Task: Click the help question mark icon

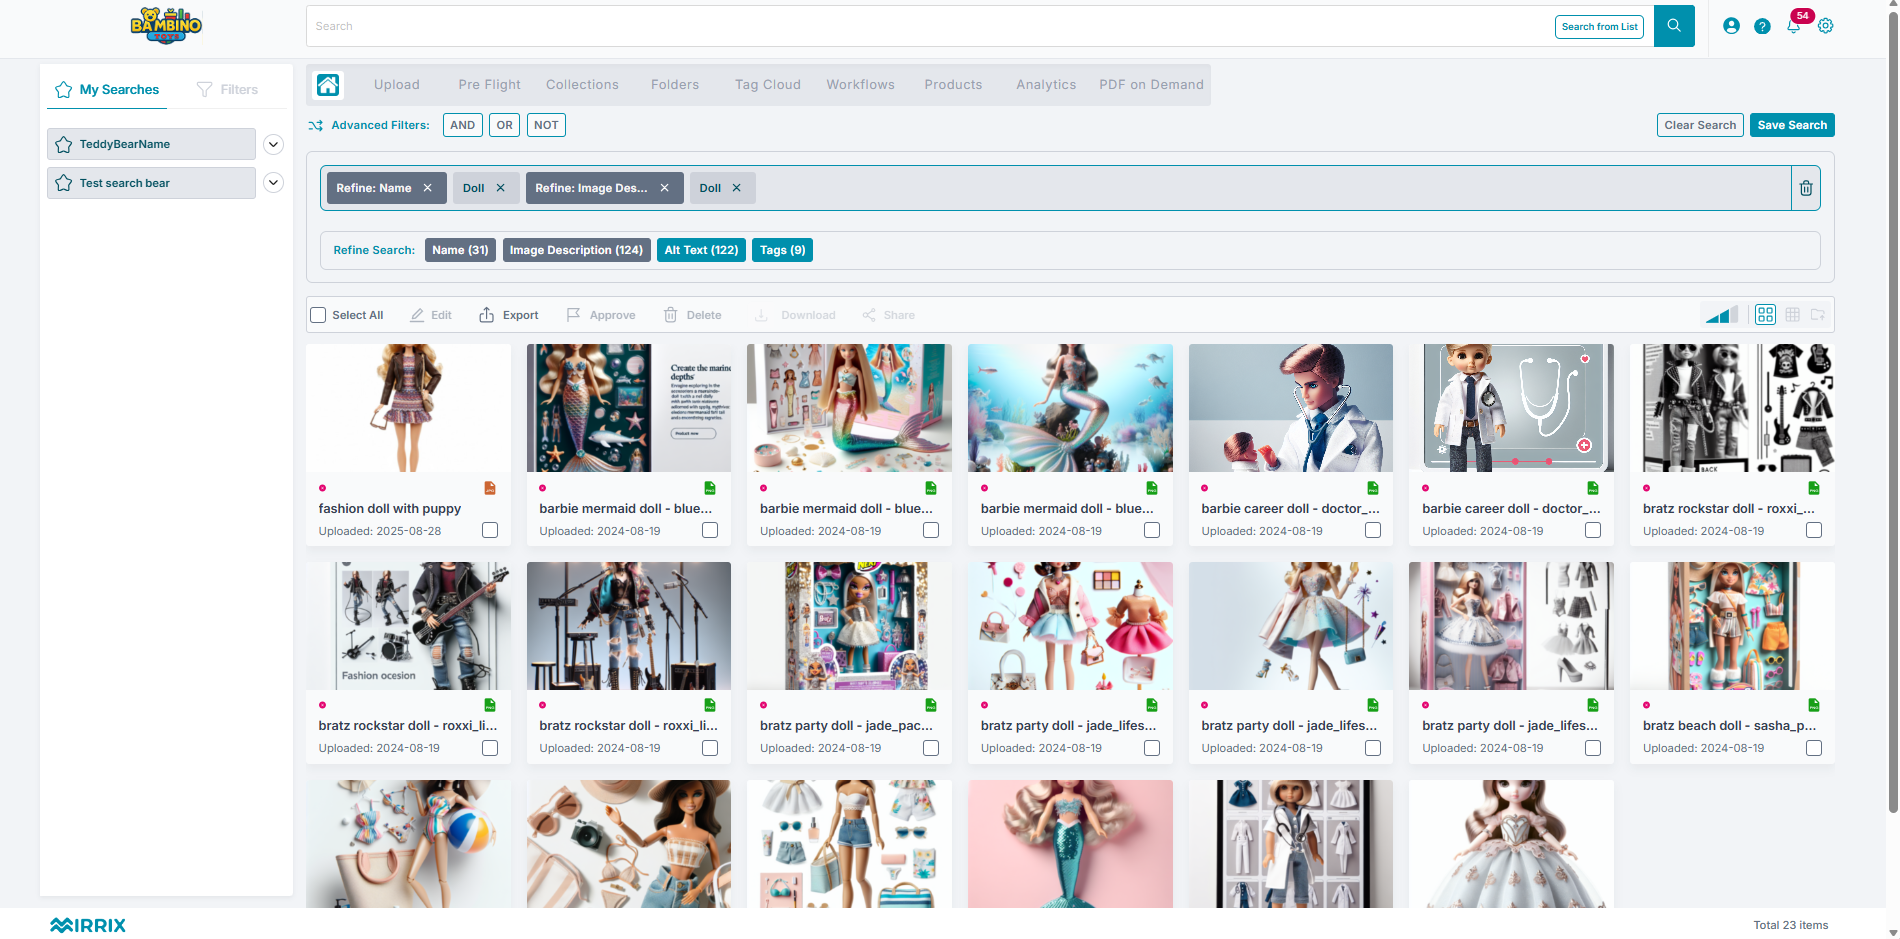Action: (1762, 26)
